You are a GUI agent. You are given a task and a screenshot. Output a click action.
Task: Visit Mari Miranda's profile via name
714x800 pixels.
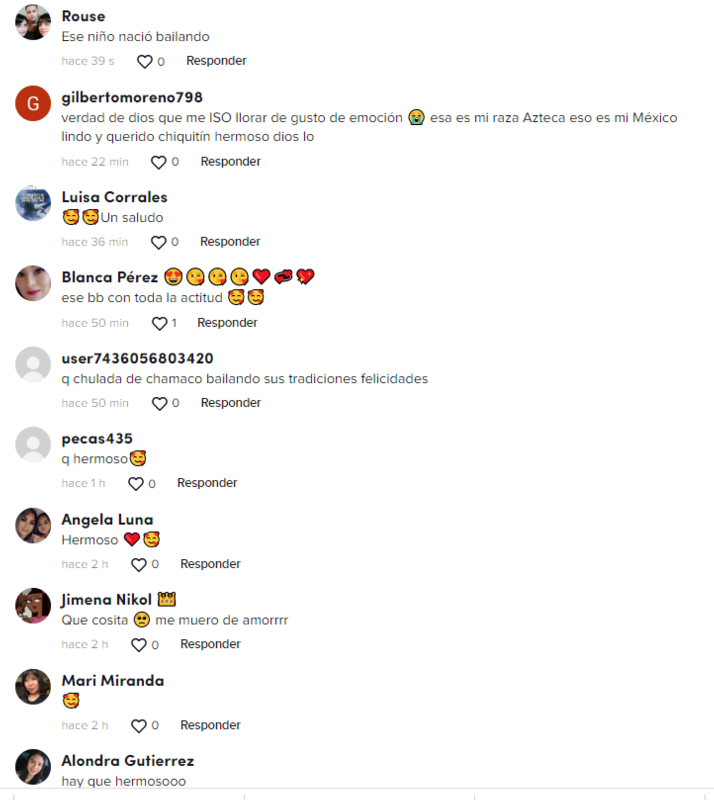[113, 681]
